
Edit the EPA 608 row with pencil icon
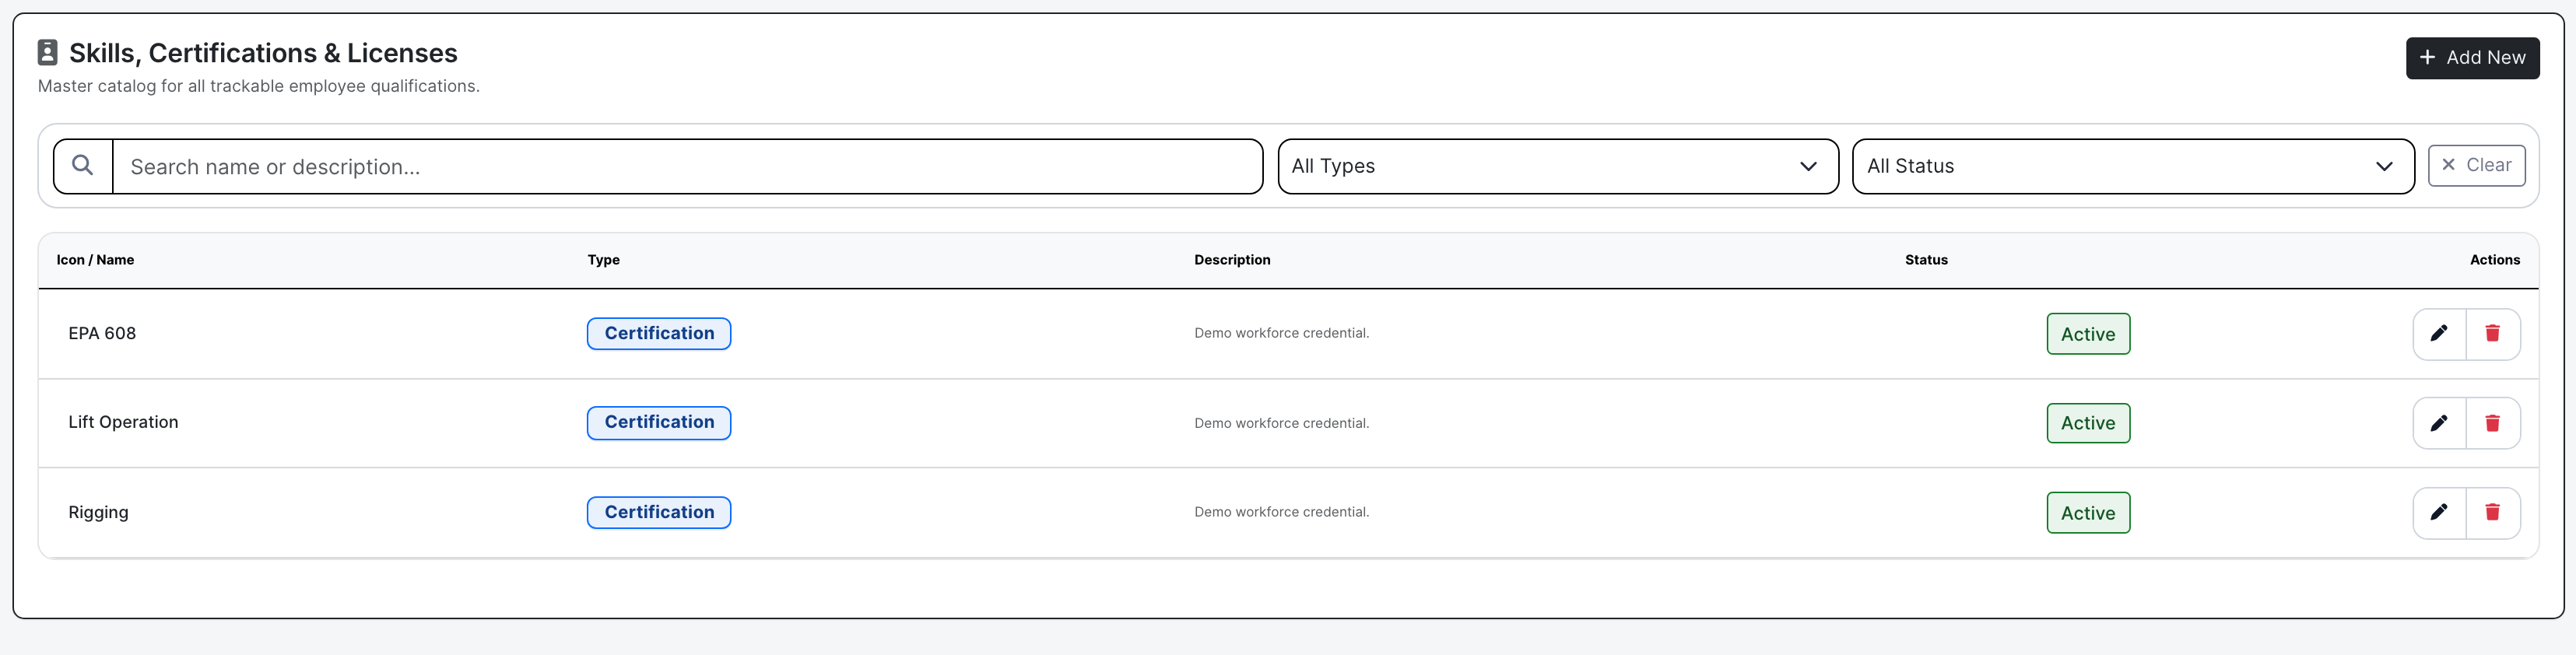click(2439, 334)
